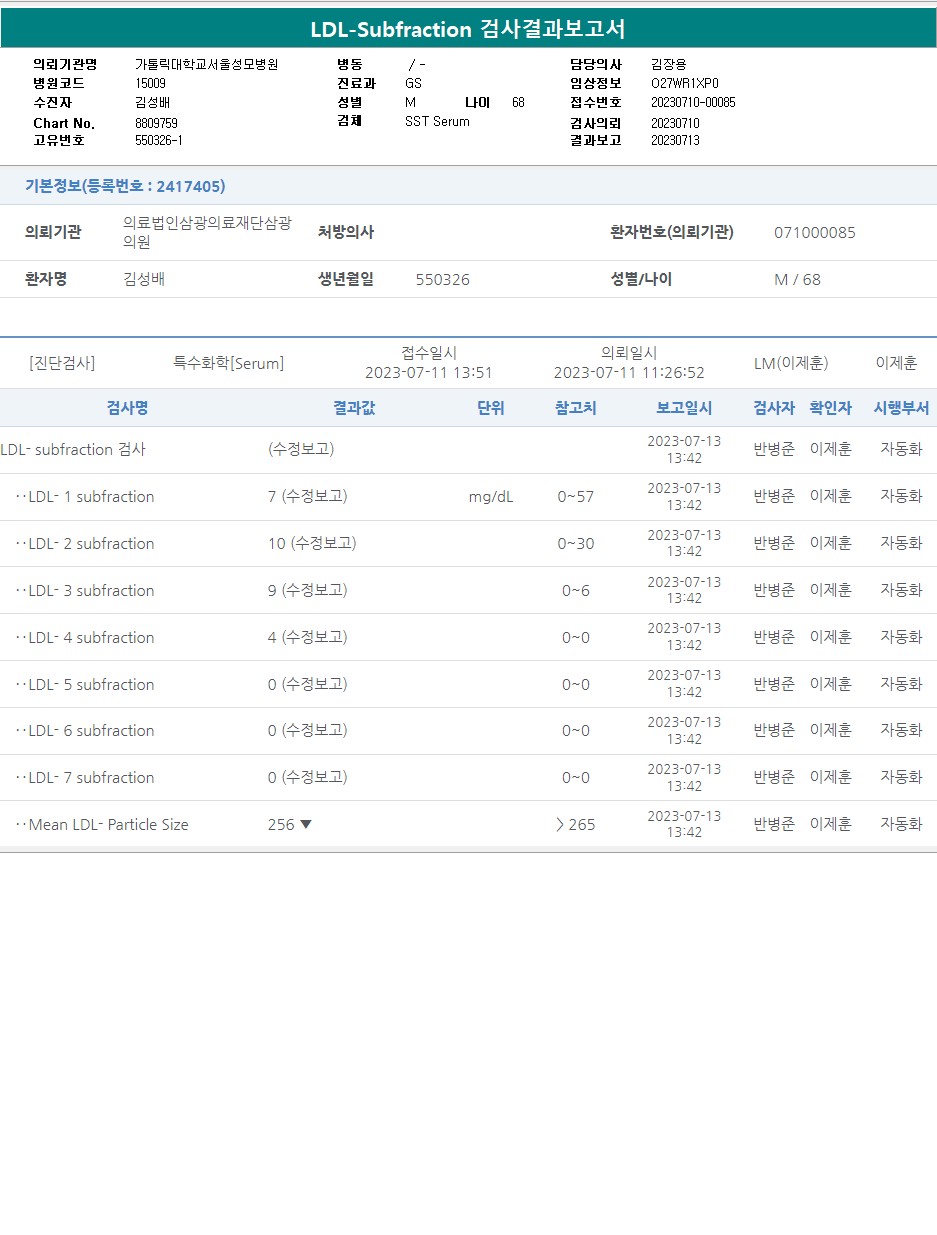The width and height of the screenshot is (937, 1235).
Task: Click the 결과값 column header
Action: (x=354, y=408)
